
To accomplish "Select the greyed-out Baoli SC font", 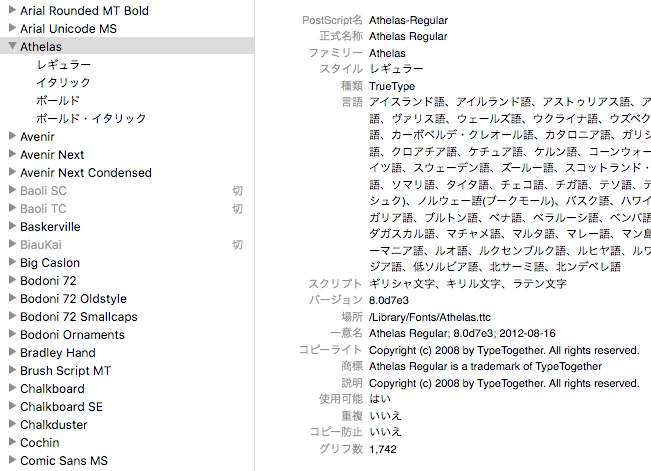I will [43, 191].
